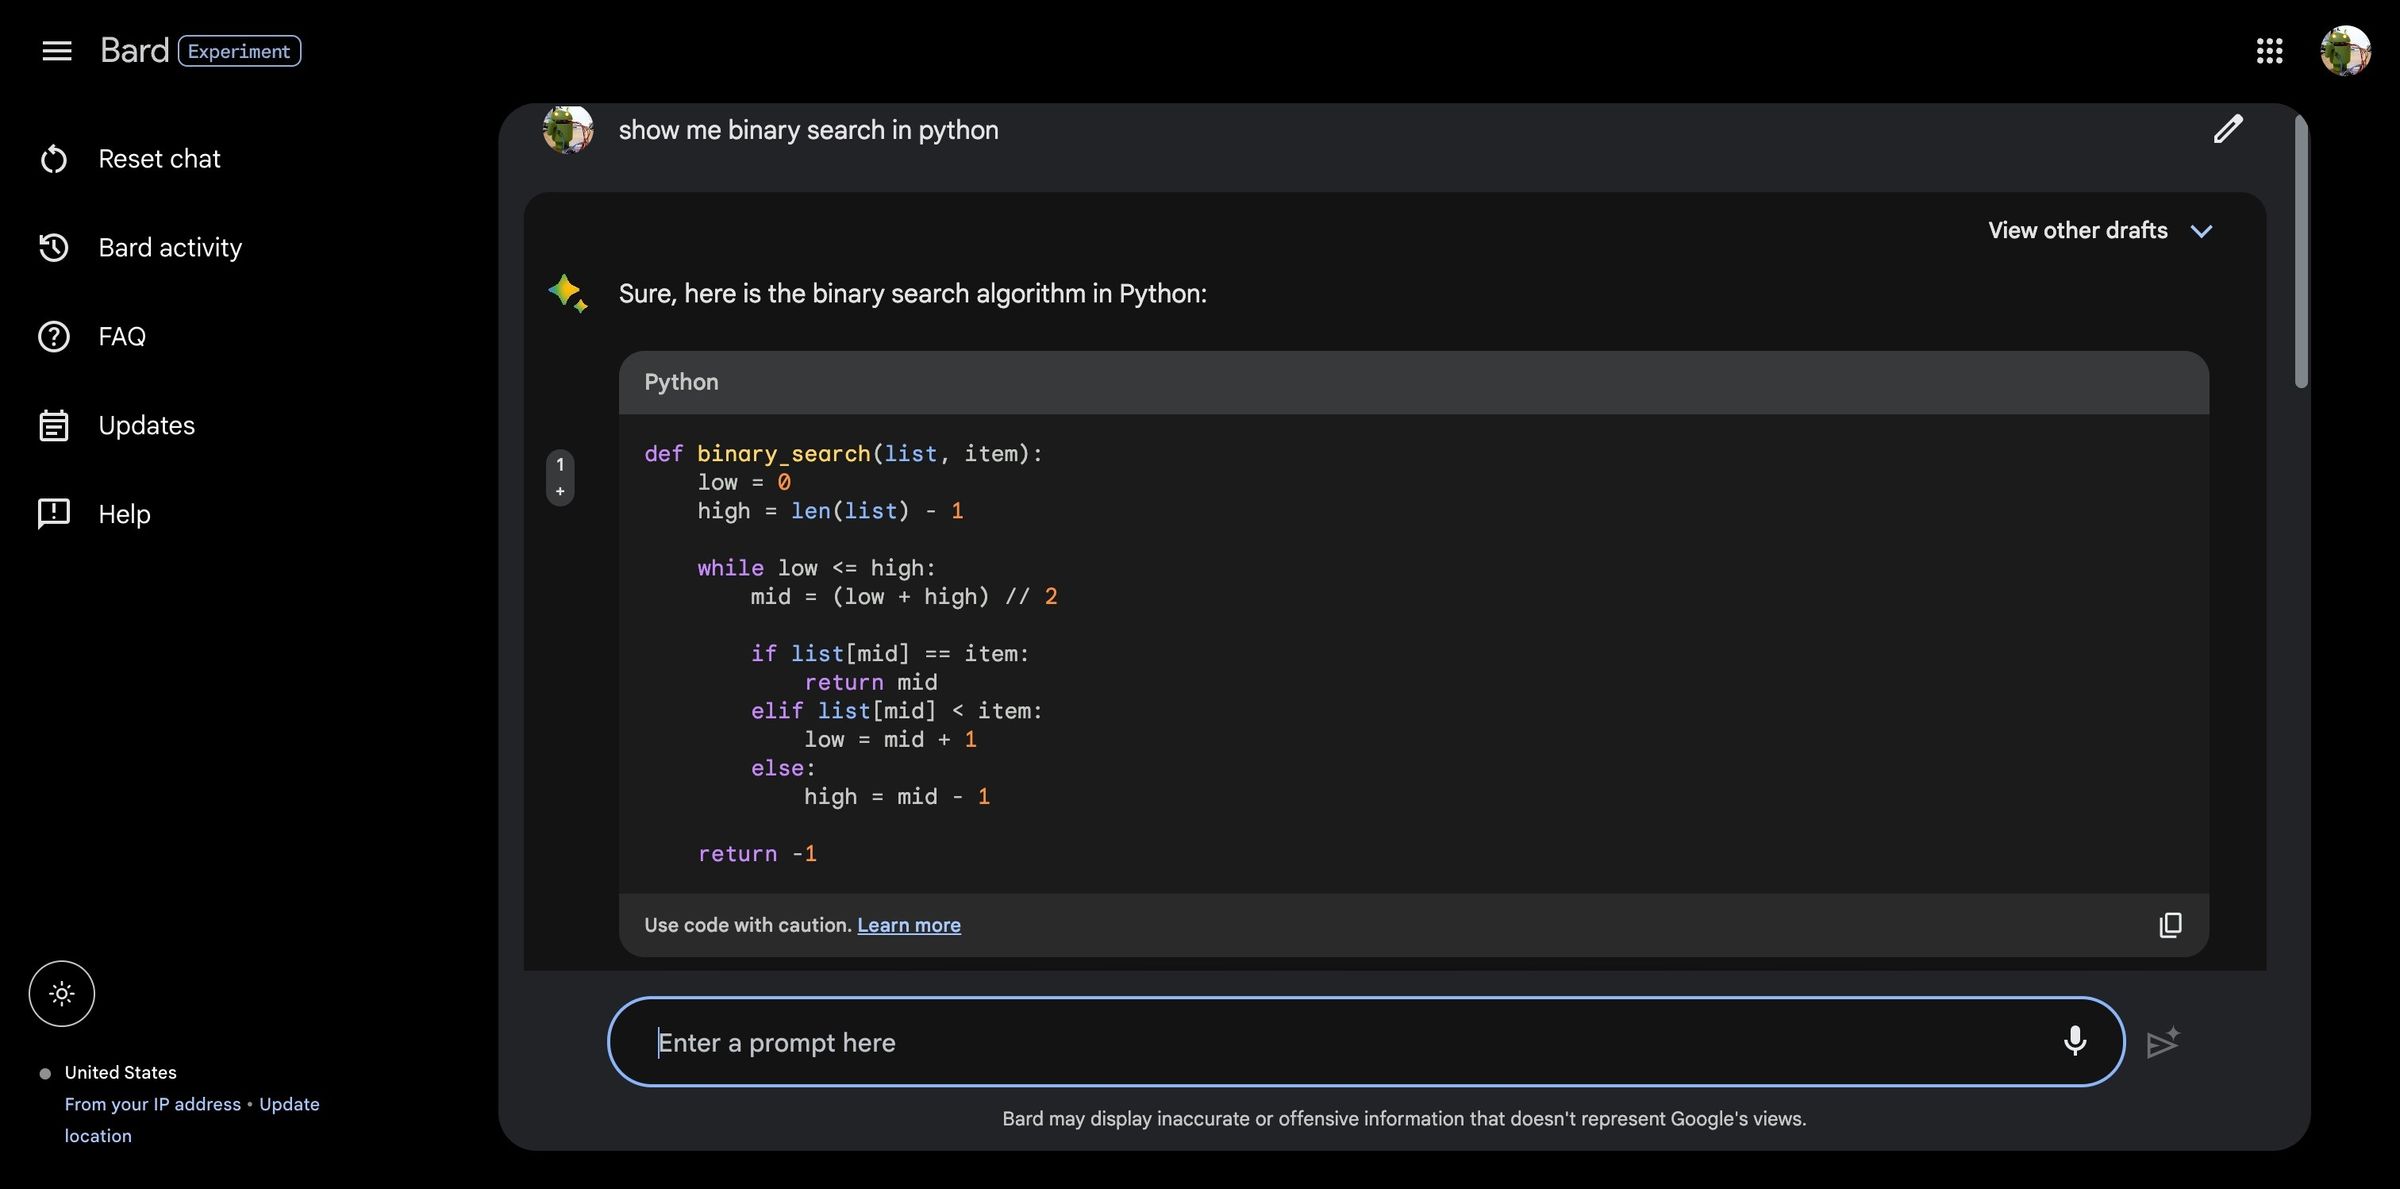The height and width of the screenshot is (1189, 2400).
Task: Open the Learn more link
Action: pos(908,925)
